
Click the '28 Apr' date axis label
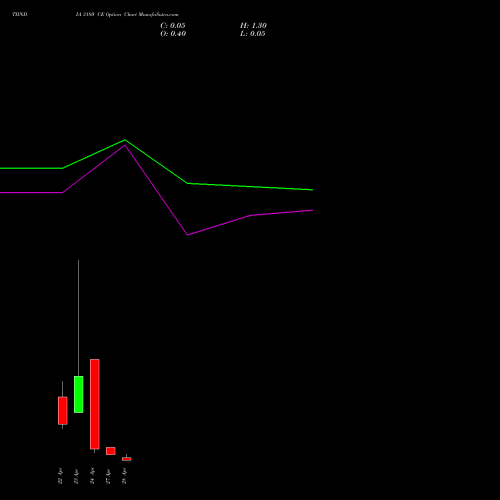coord(124,476)
